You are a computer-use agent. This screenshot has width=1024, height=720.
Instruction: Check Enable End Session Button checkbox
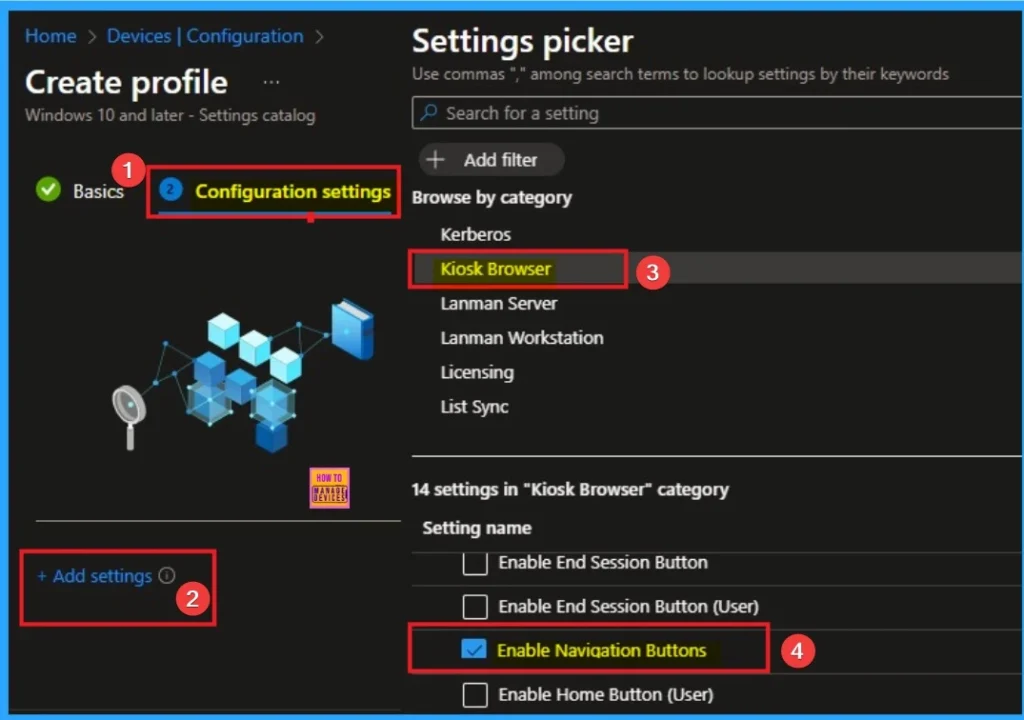(475, 563)
